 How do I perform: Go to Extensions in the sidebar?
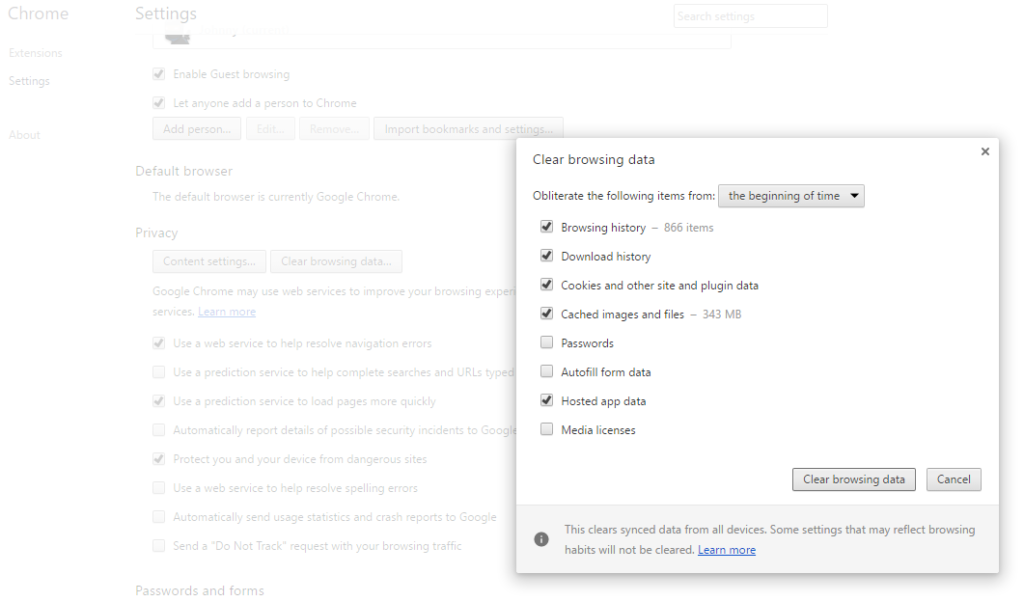[x=35, y=53]
